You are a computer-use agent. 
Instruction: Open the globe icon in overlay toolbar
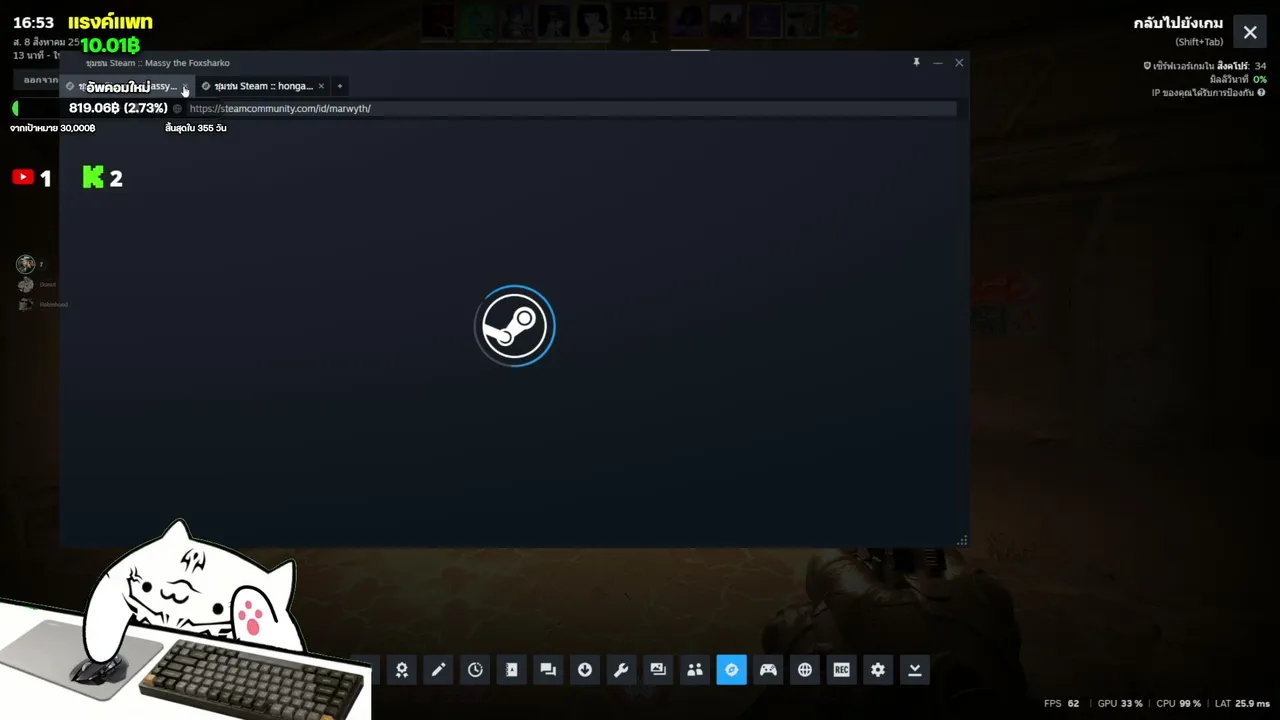click(x=805, y=670)
